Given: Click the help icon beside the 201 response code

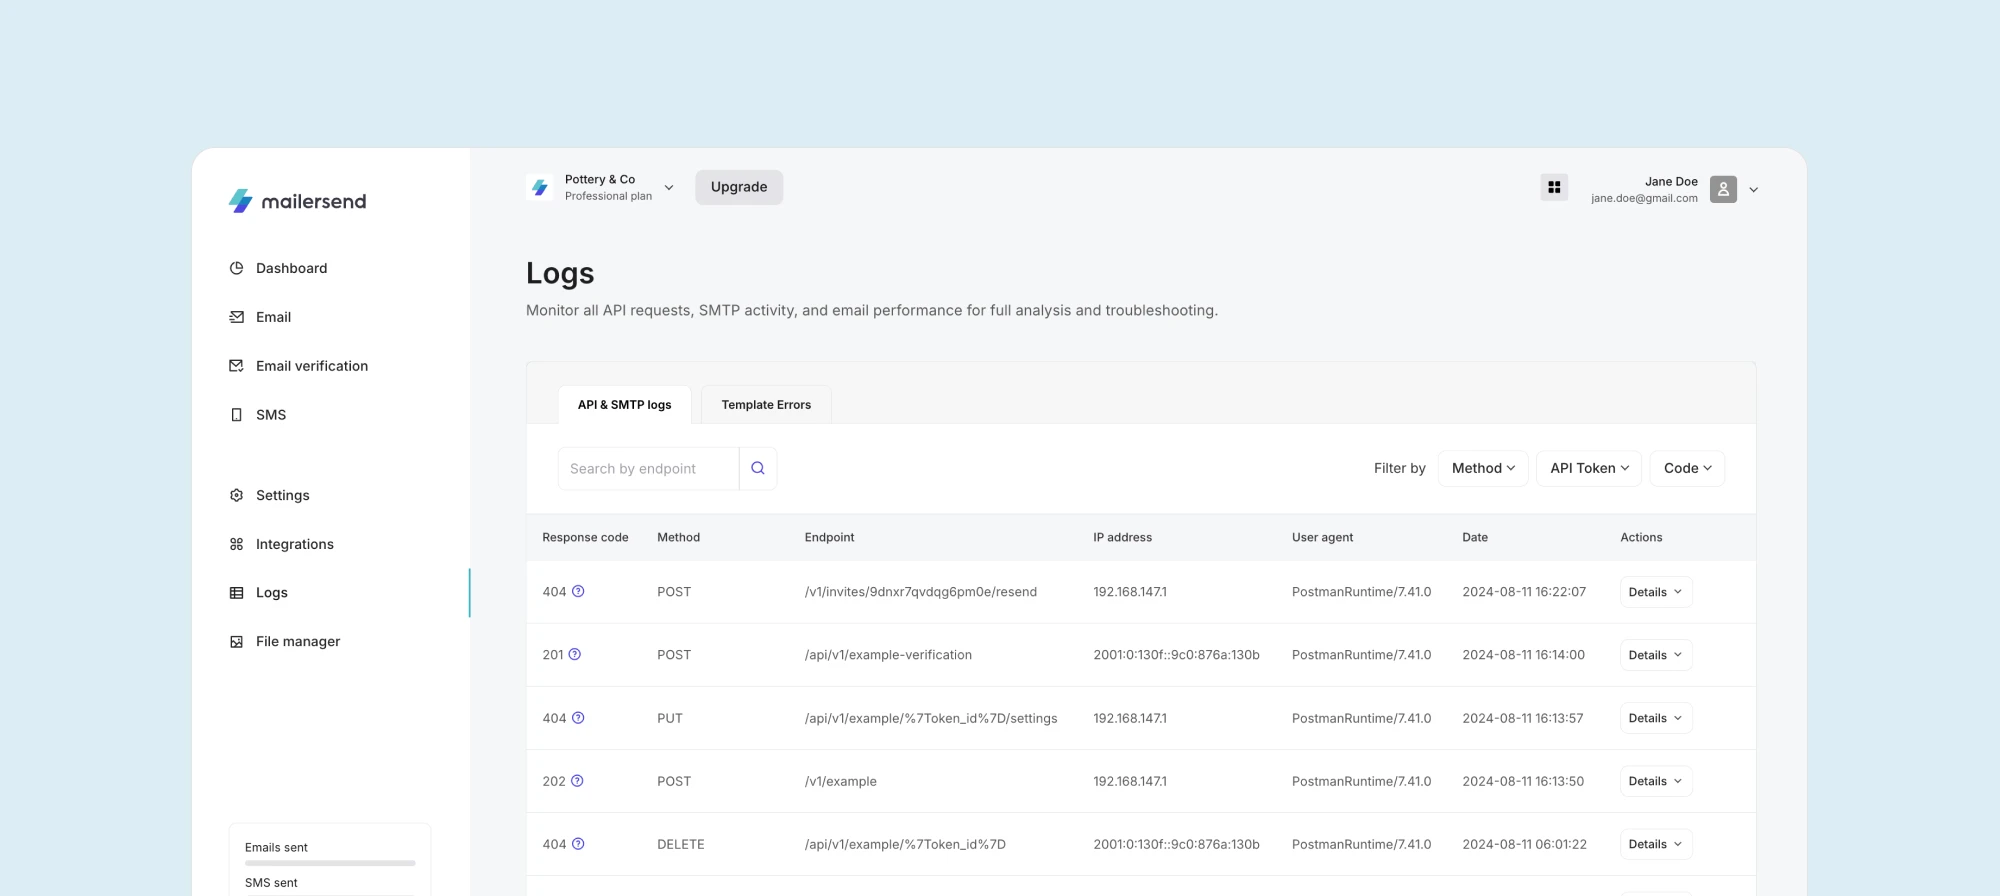Looking at the screenshot, I should pos(575,655).
